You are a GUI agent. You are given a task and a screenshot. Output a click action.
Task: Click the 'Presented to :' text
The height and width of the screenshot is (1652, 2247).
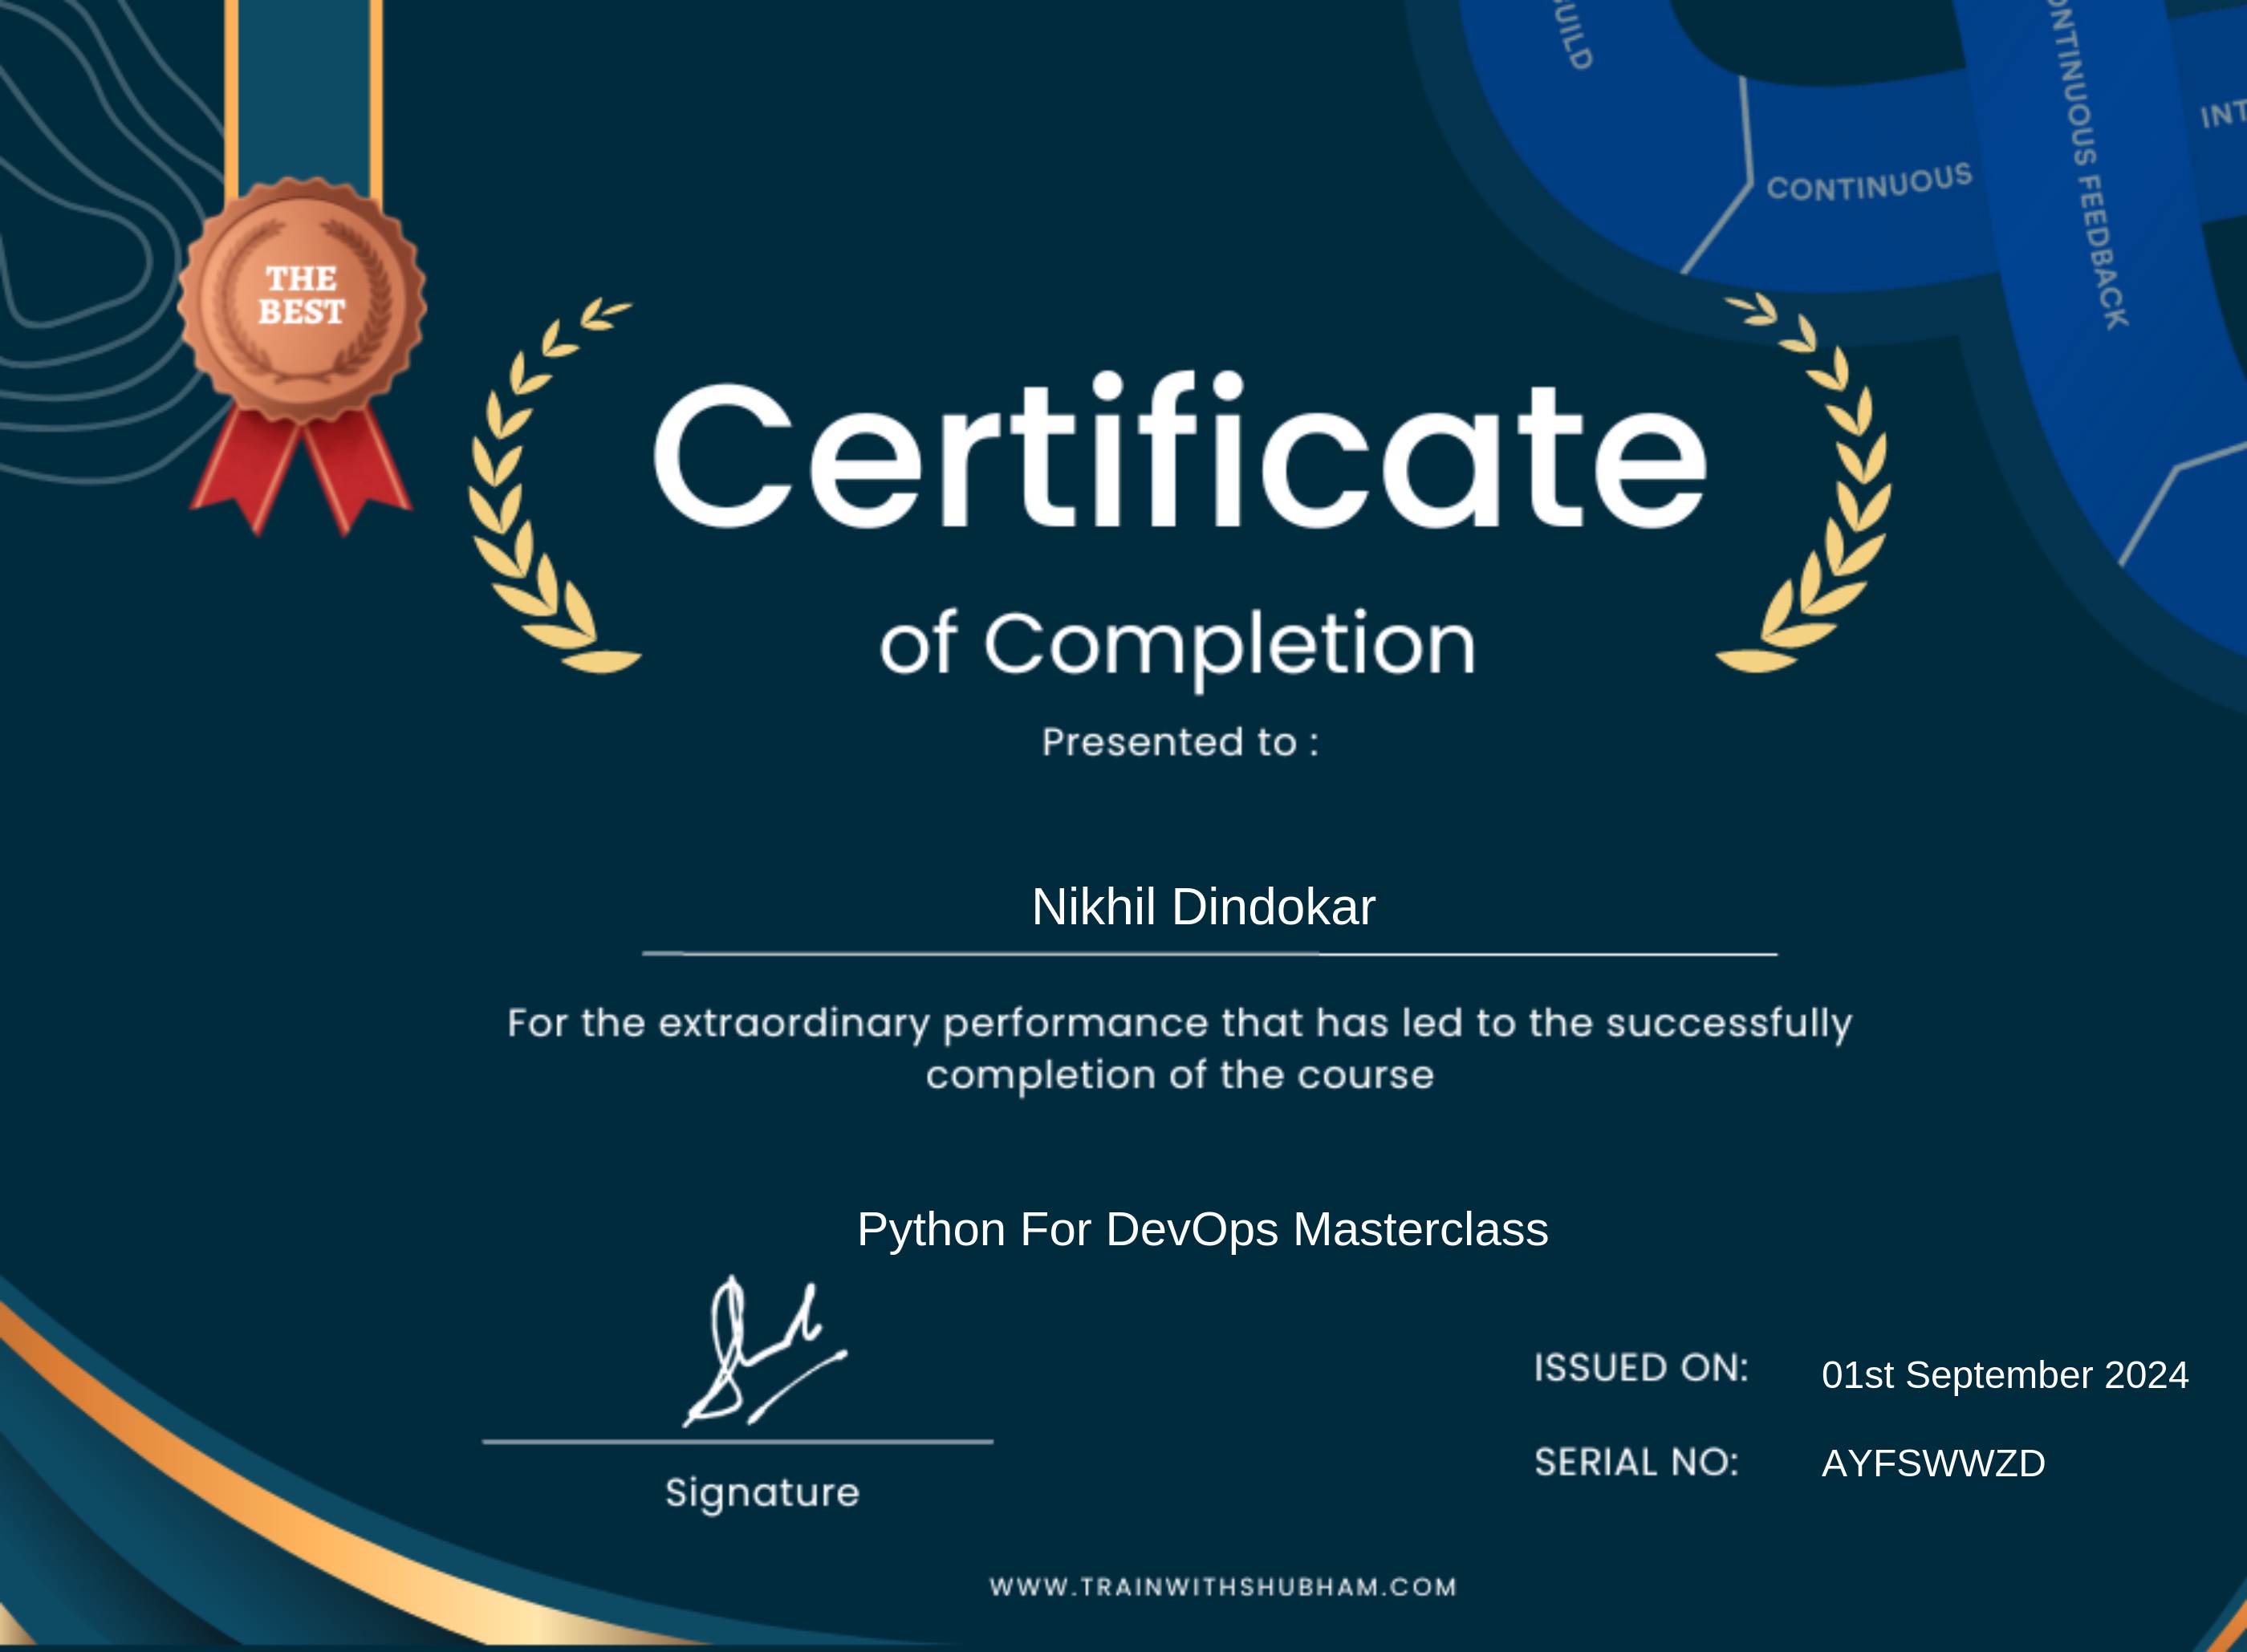tap(1180, 742)
